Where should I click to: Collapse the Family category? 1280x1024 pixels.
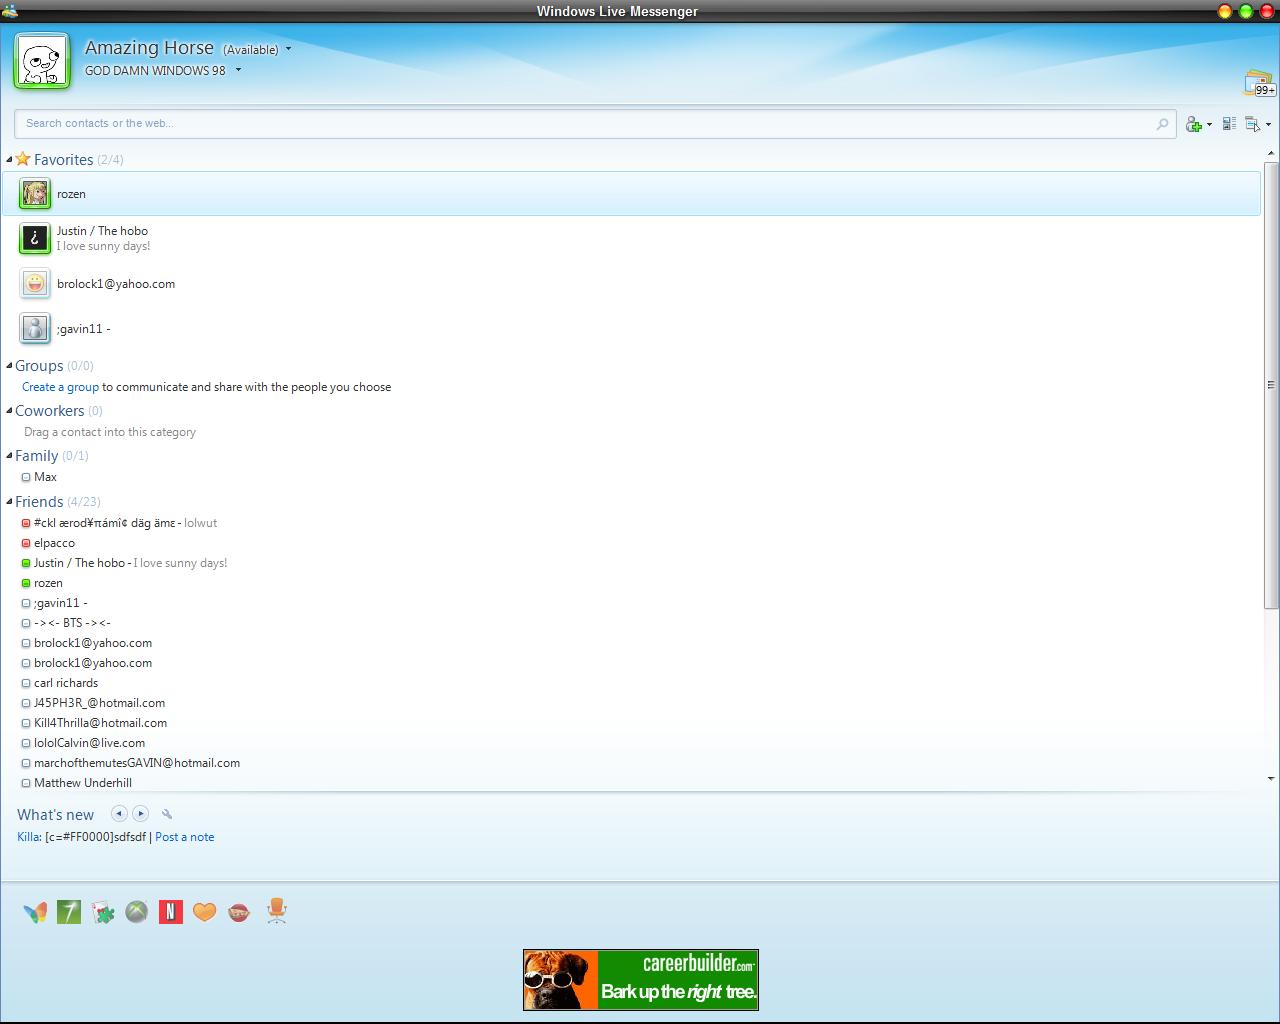tap(9, 456)
